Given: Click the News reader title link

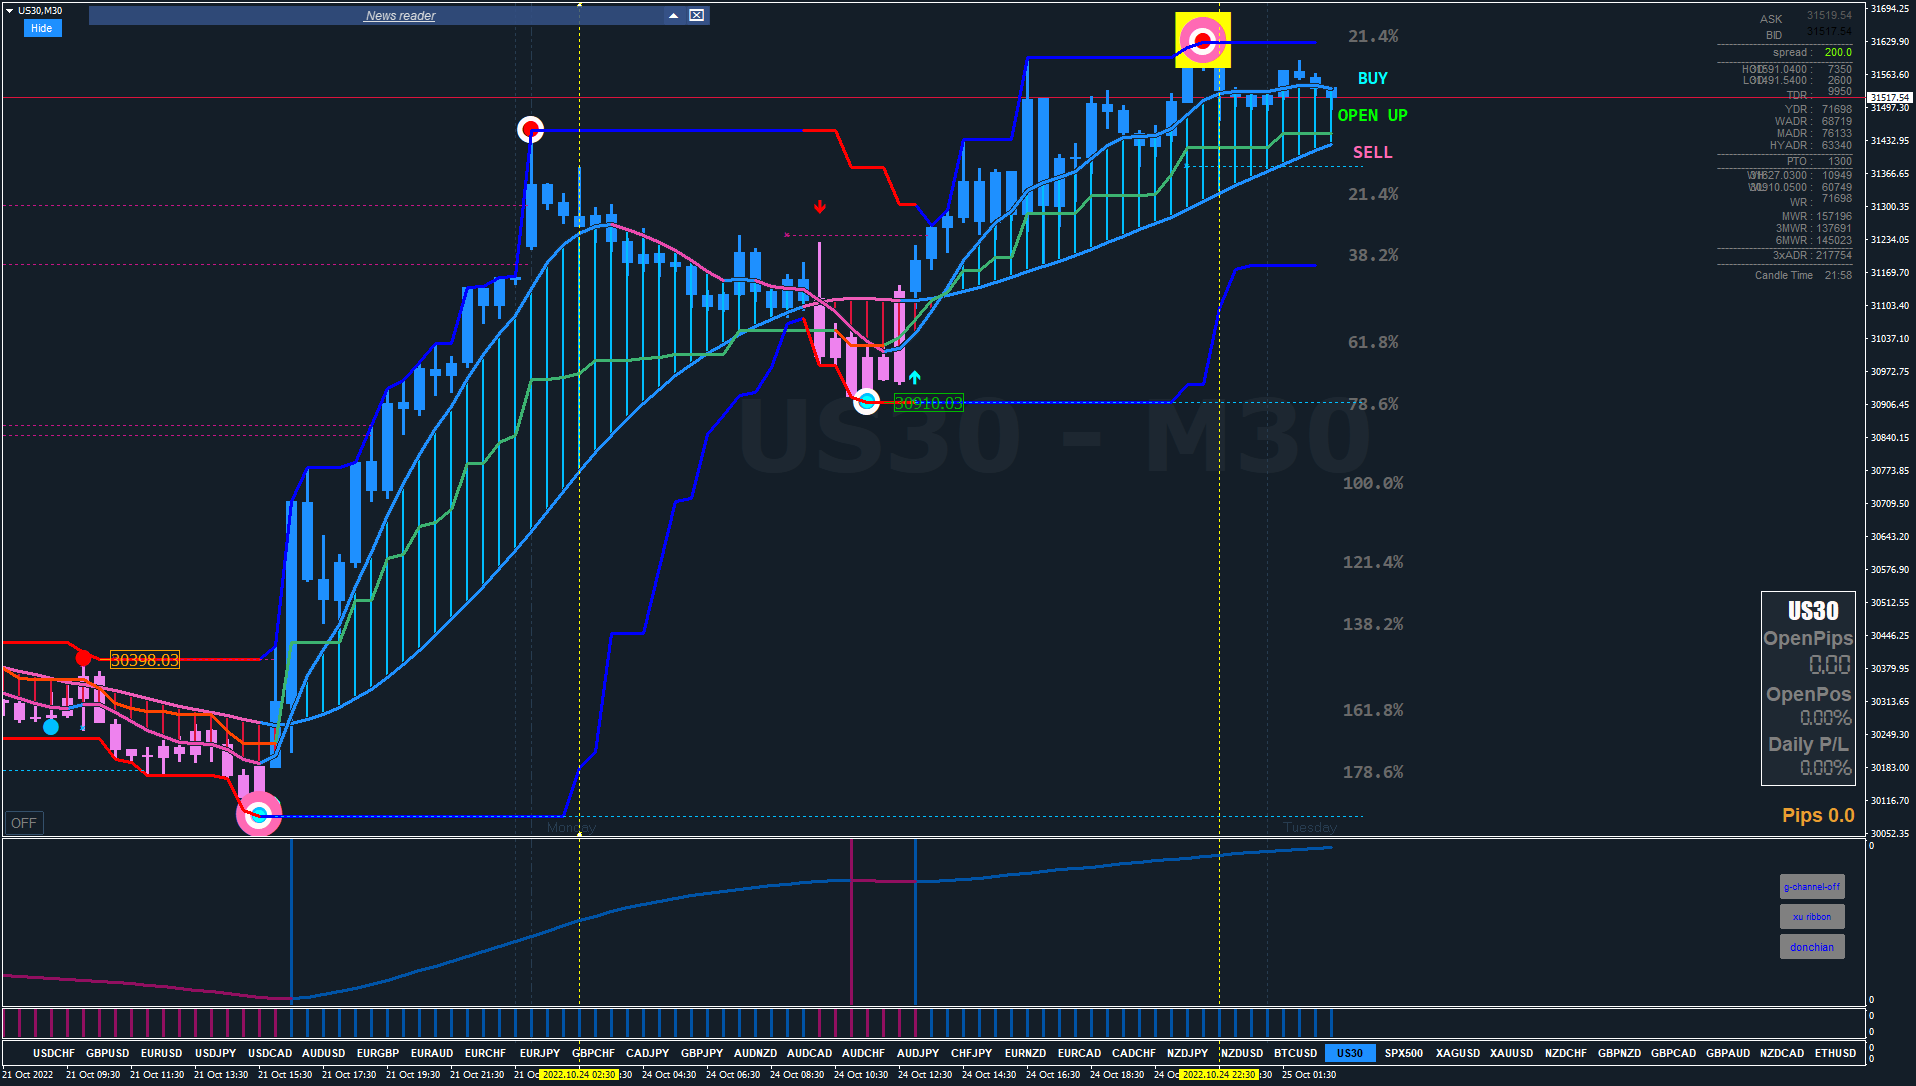Looking at the screenshot, I should click(x=400, y=16).
